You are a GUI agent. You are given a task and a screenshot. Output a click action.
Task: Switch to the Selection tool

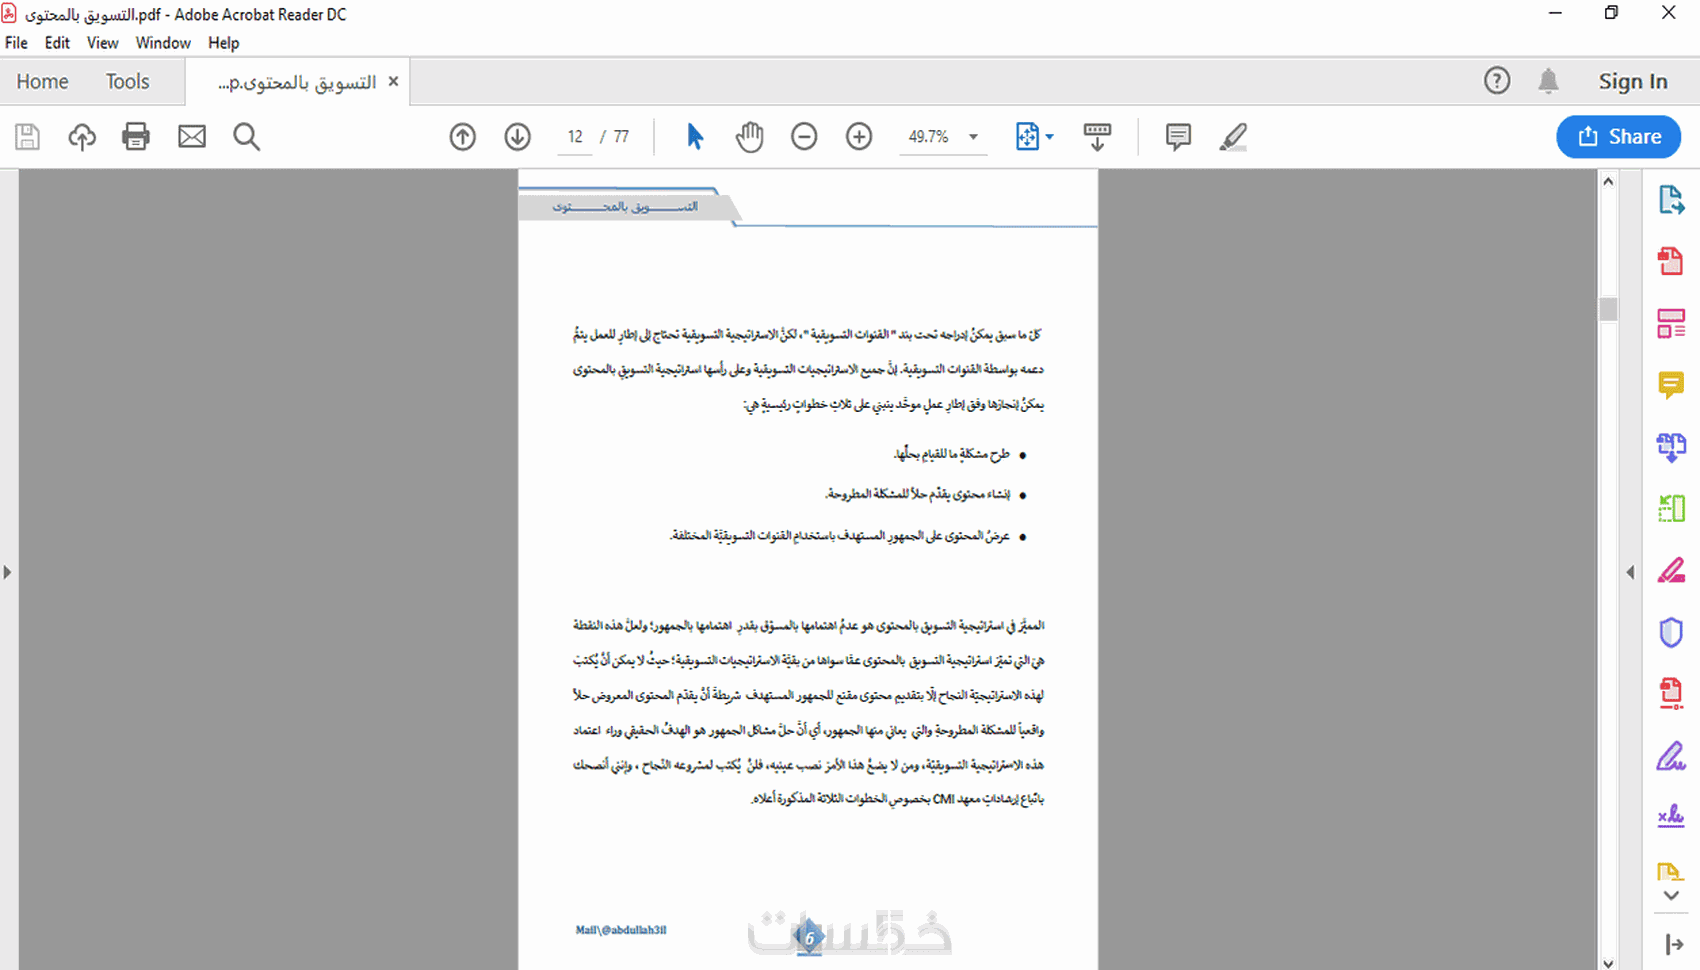click(x=695, y=136)
